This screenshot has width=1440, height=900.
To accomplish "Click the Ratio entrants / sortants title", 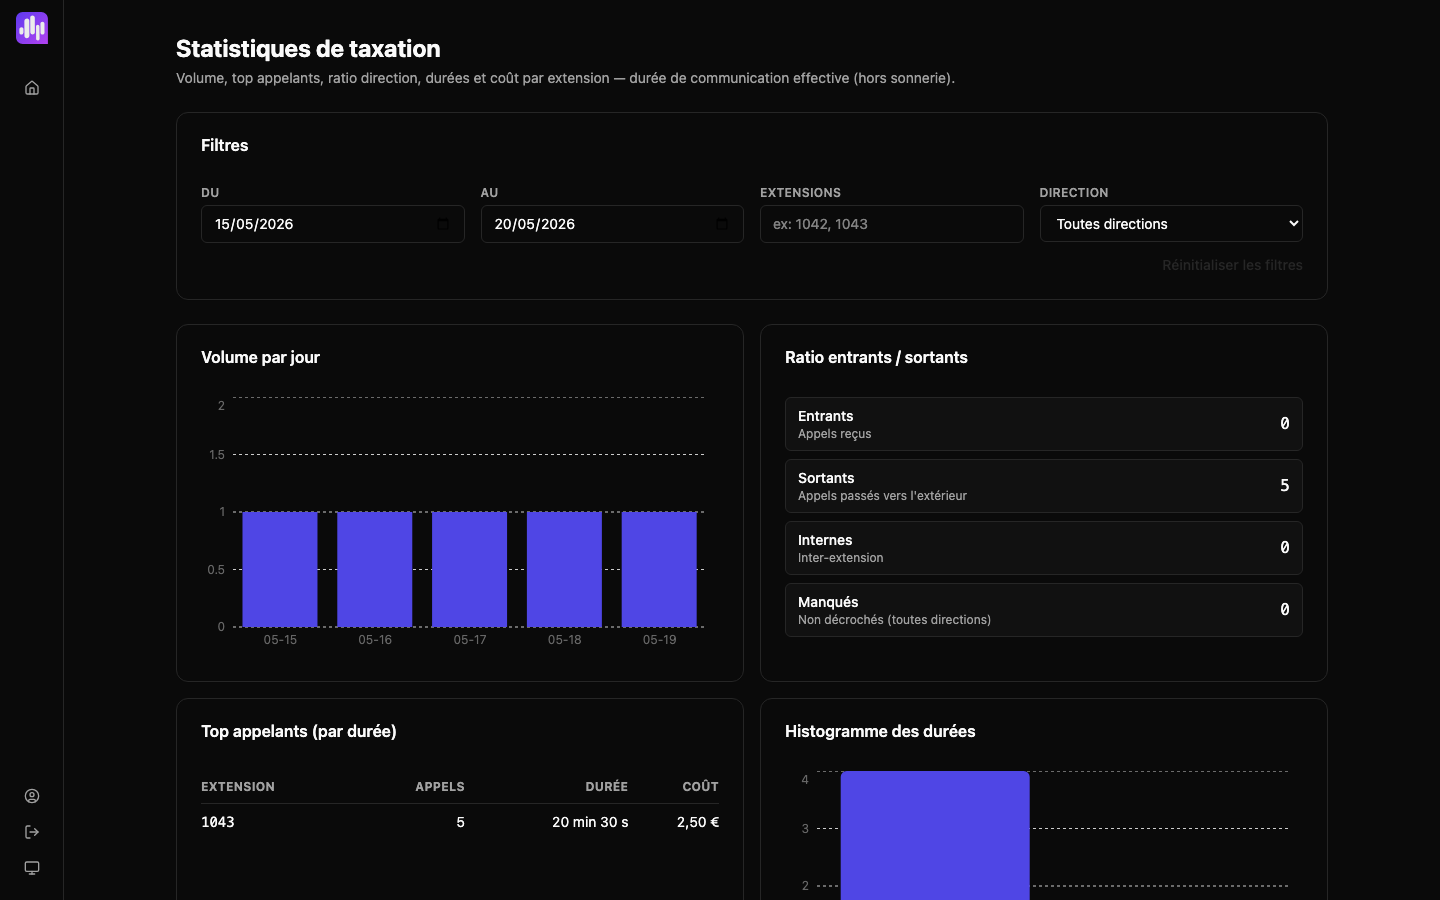I will click(x=876, y=357).
